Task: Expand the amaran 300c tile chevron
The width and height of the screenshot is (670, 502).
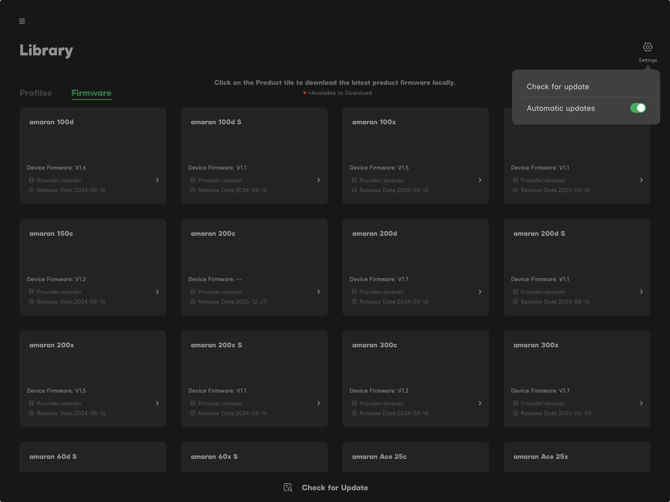Action: tap(480, 403)
